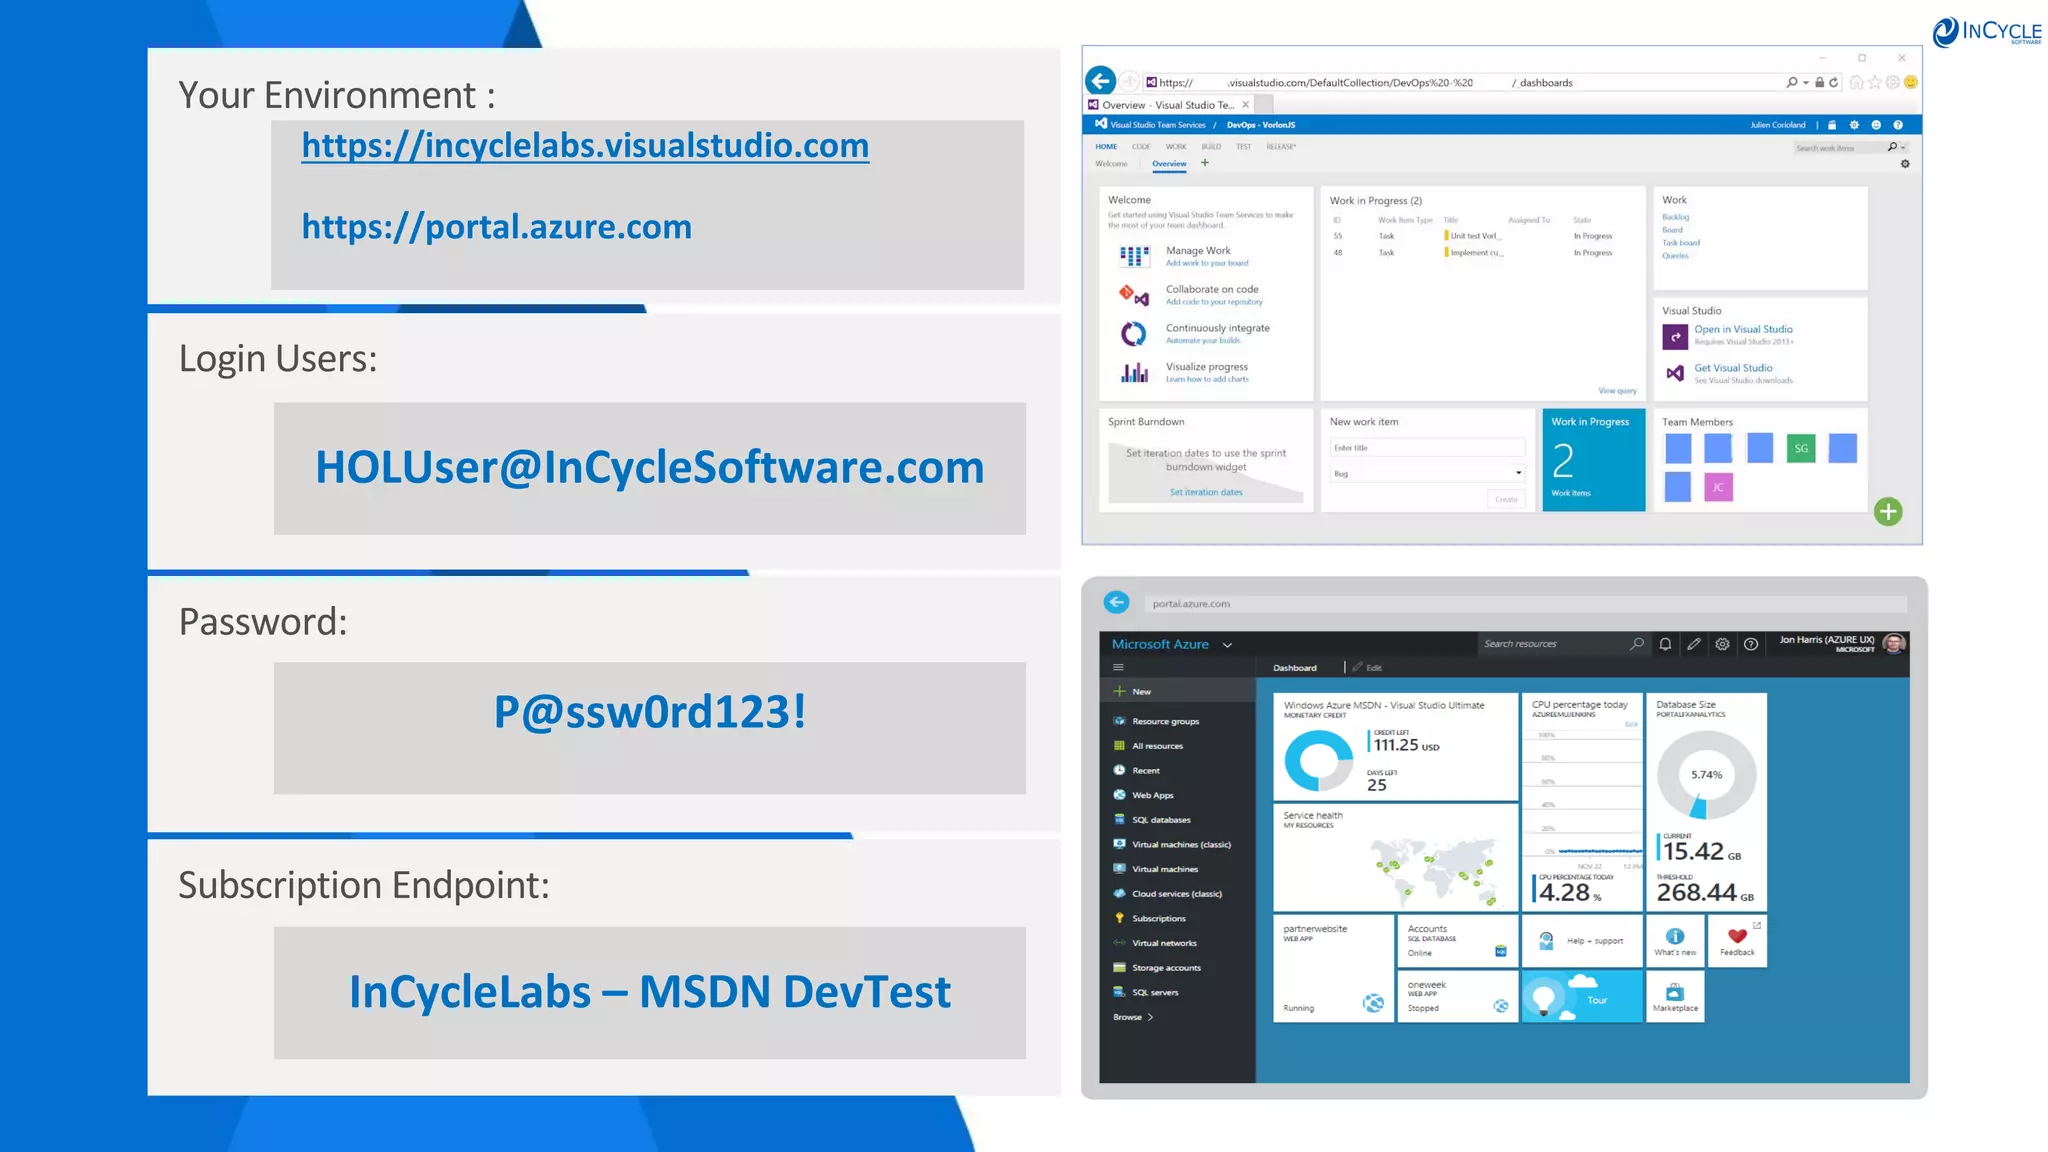Open Subscriptions in Azure sidebar

(x=1177, y=918)
